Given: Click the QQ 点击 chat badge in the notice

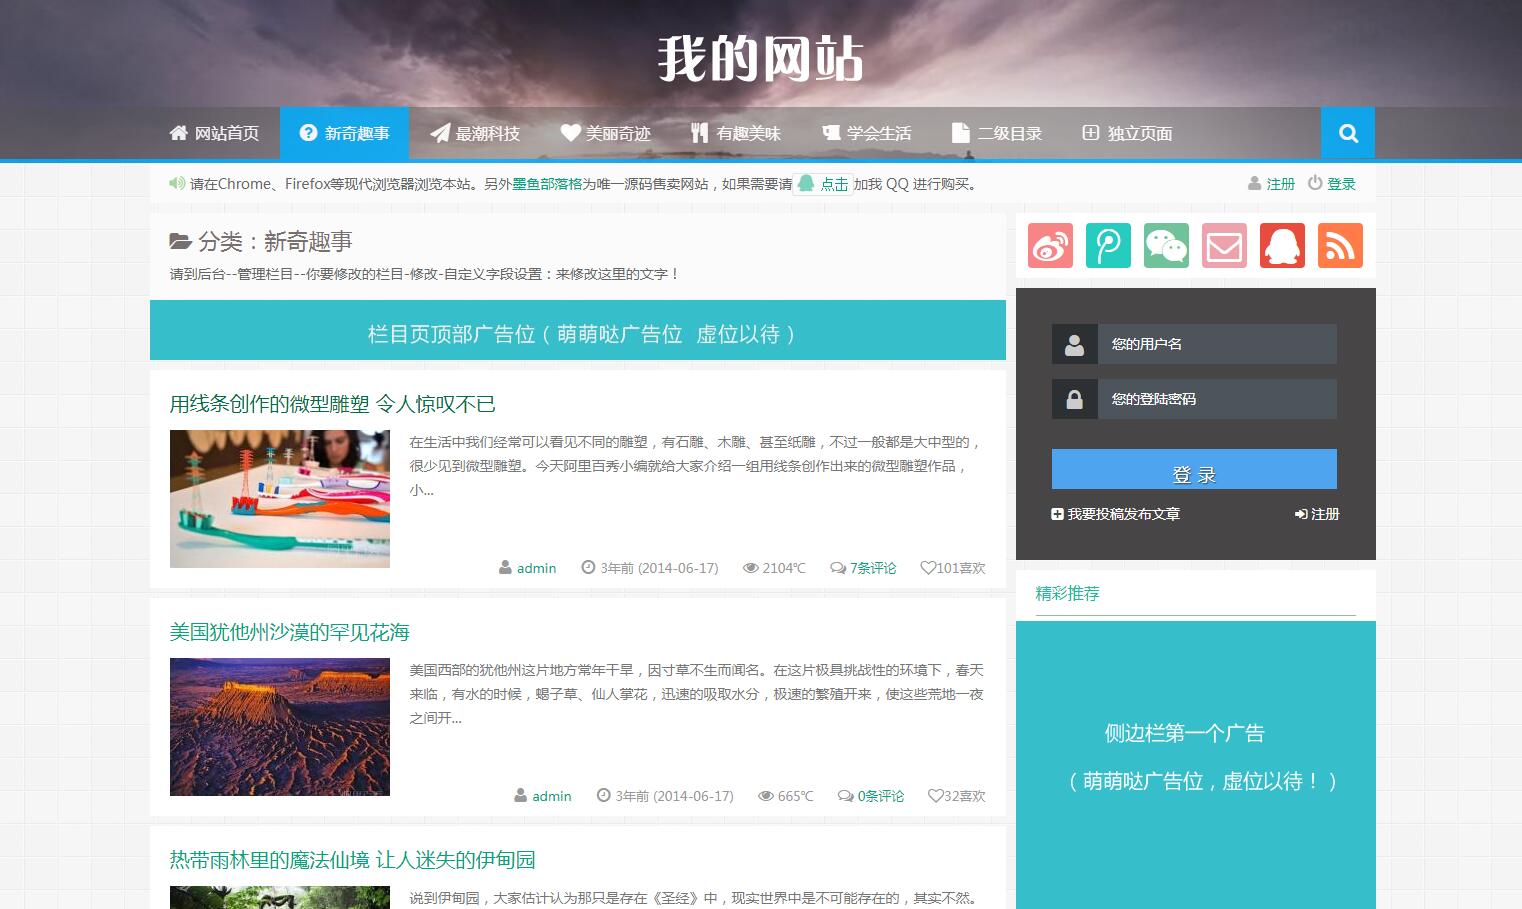Looking at the screenshot, I should coord(824,184).
